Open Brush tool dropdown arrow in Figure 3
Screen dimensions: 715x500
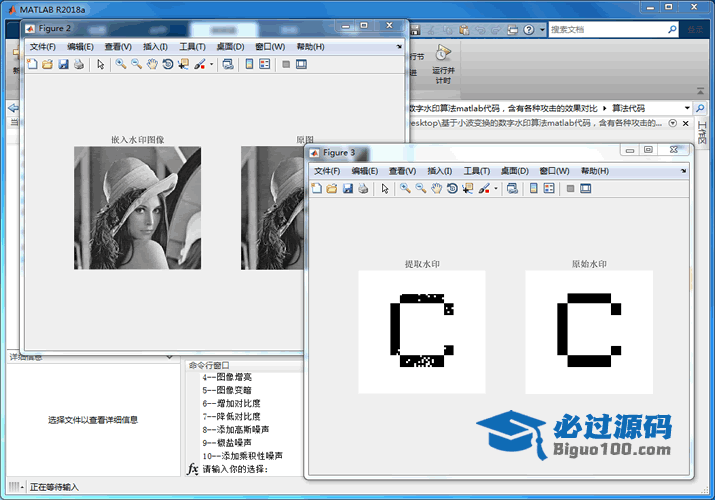pyautogui.click(x=495, y=189)
